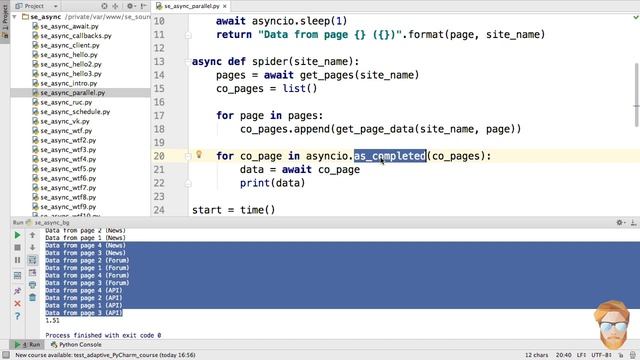Screen dimensions: 640x360
Task: Change line separator LF in status bar
Action: (x=581, y=355)
